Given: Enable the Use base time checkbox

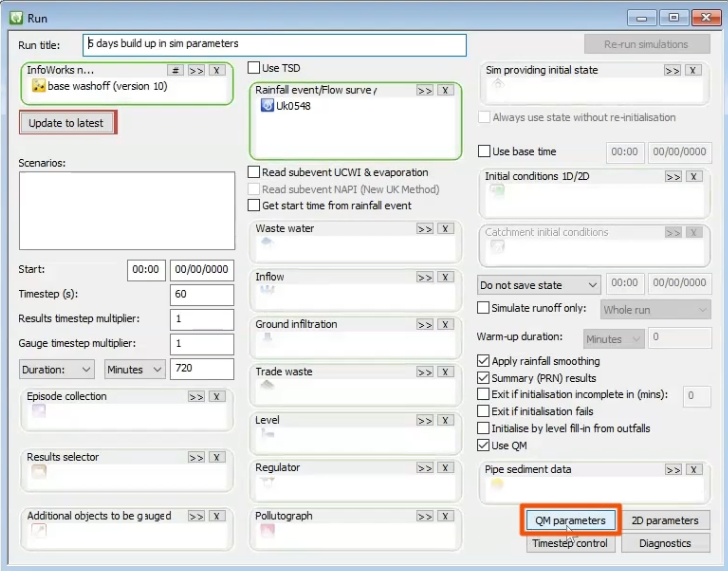Looking at the screenshot, I should click(x=484, y=151).
